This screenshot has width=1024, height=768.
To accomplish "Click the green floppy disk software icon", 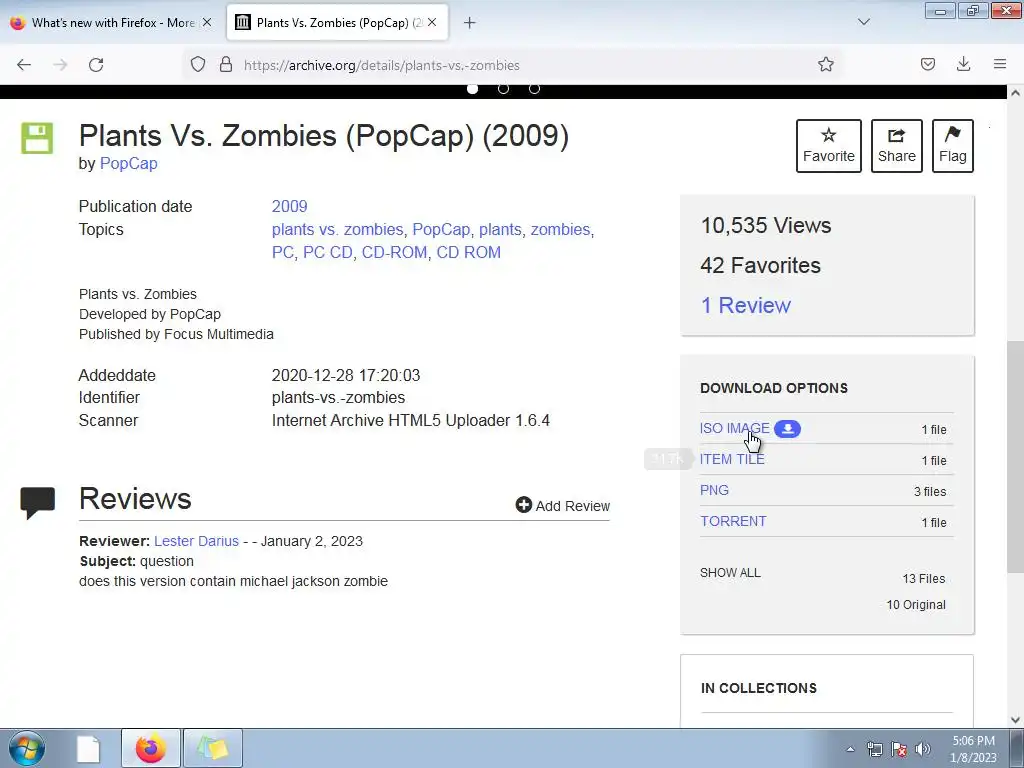I will (37, 138).
